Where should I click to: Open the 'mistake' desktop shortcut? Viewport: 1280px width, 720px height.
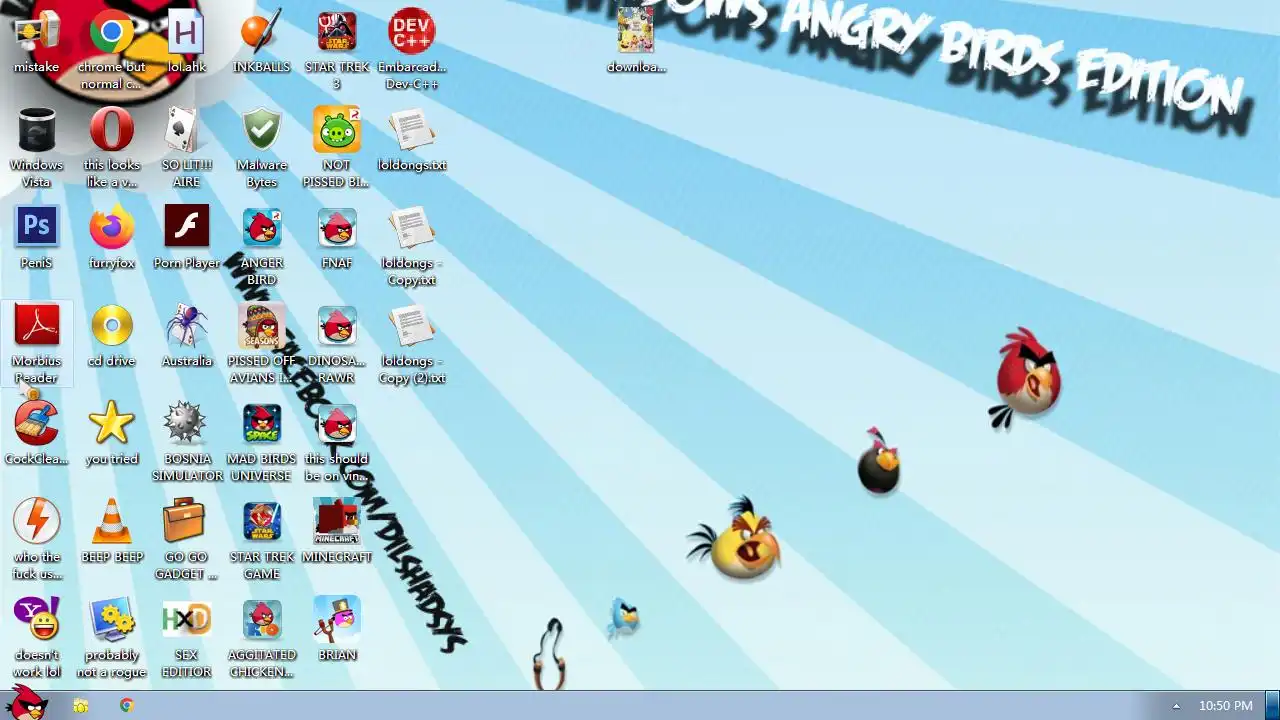coord(36,42)
